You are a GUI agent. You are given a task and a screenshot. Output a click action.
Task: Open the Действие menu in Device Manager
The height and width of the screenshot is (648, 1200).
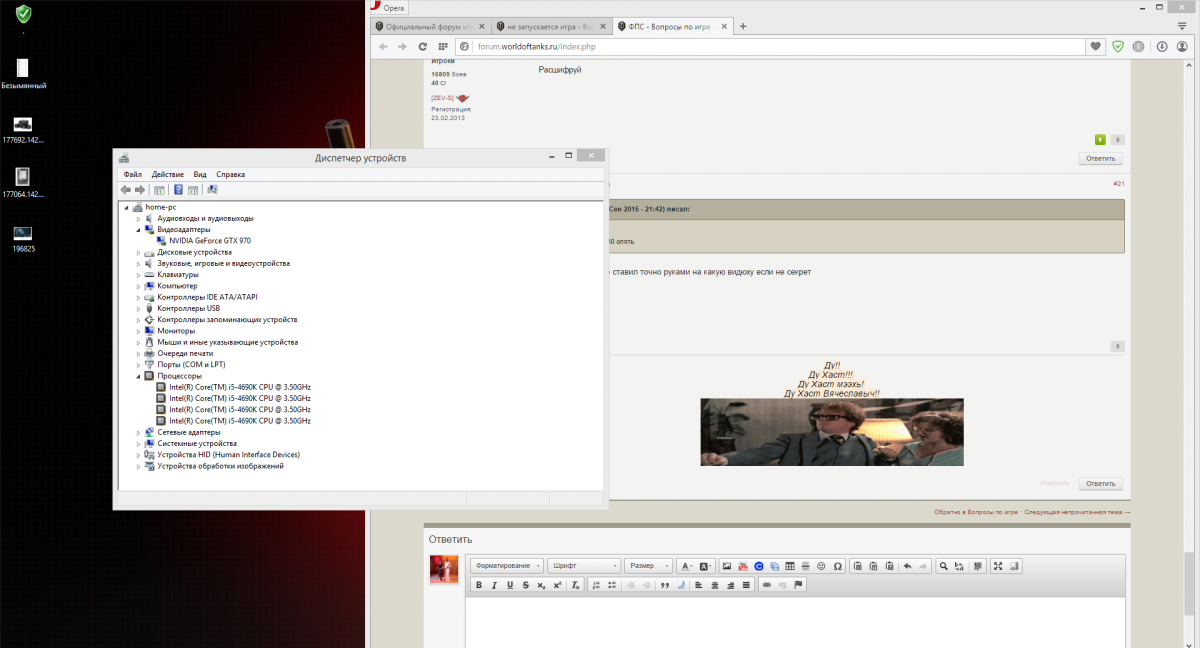point(167,174)
